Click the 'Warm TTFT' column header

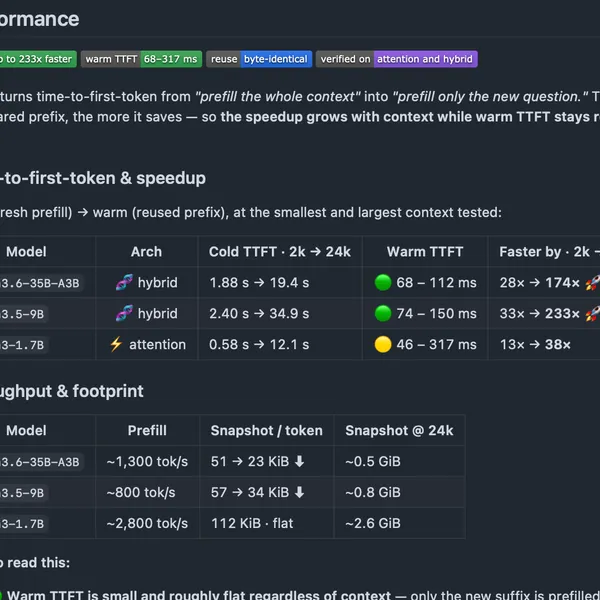[x=425, y=251]
